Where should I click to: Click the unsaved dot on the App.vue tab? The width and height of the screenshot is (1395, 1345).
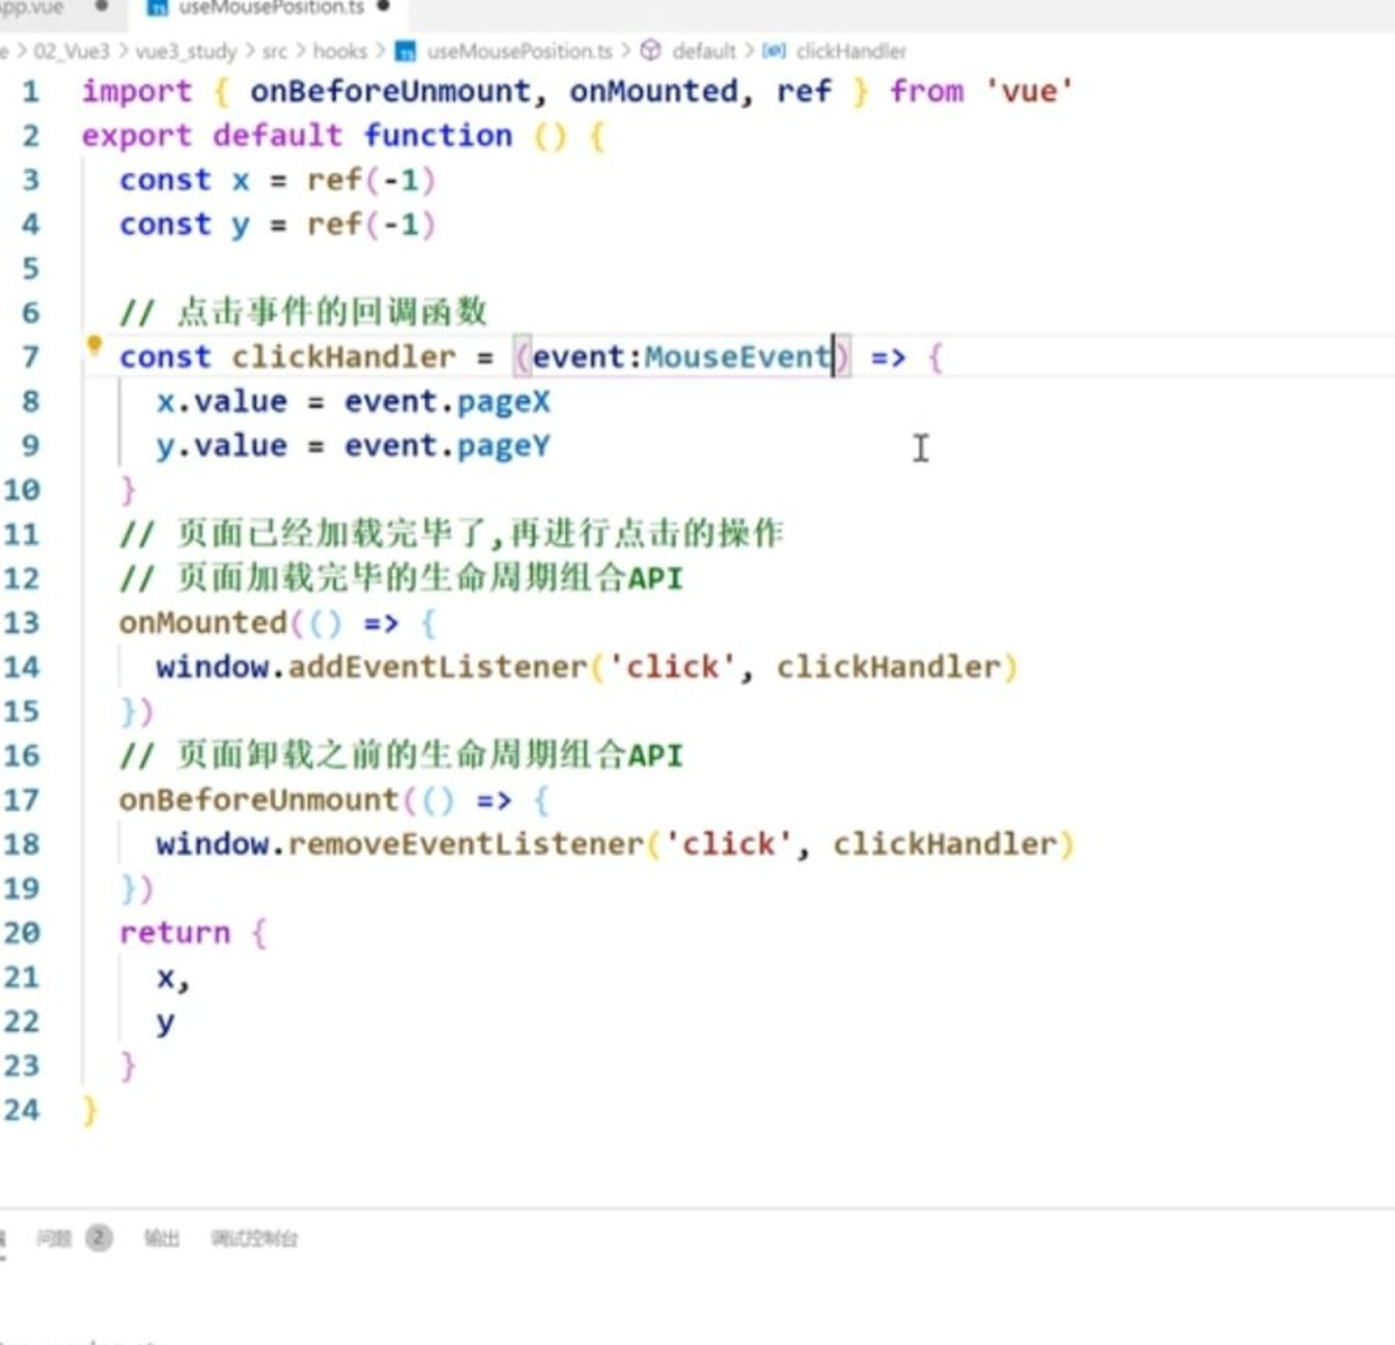101,6
